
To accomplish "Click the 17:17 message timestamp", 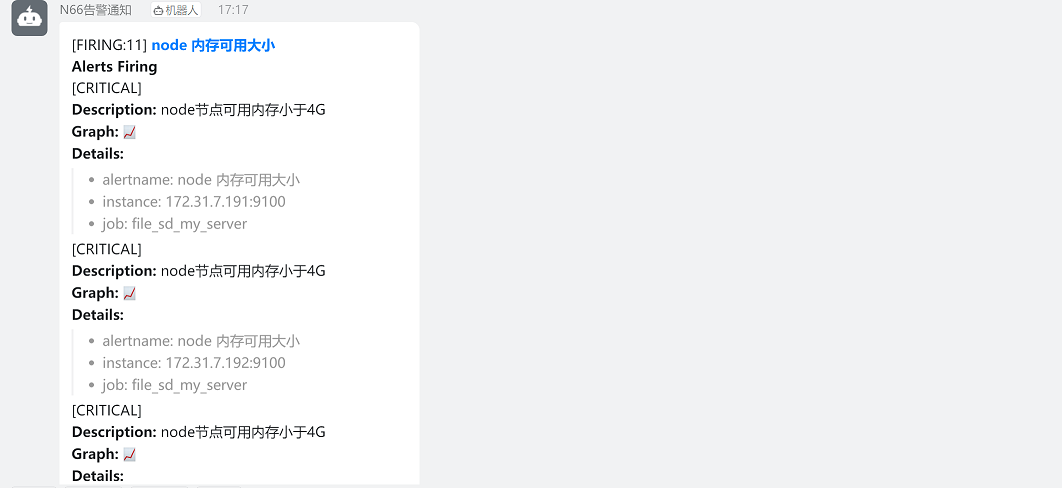I will [232, 10].
